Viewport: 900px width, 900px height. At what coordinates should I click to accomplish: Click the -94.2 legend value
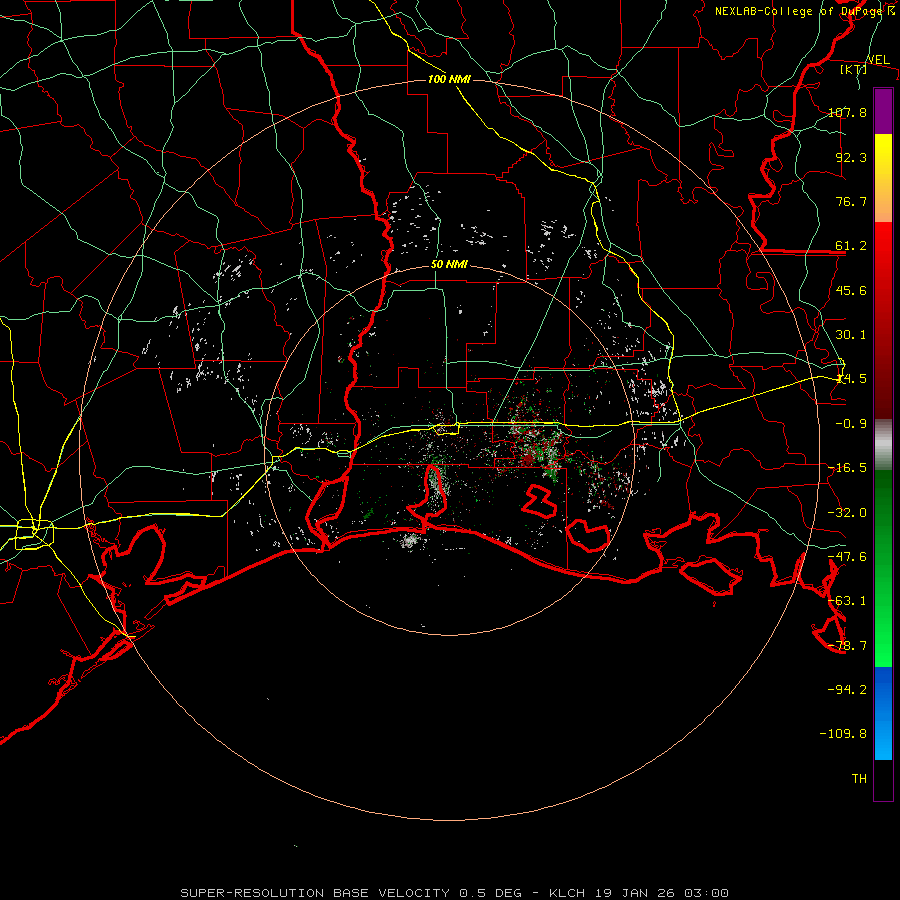click(x=847, y=689)
